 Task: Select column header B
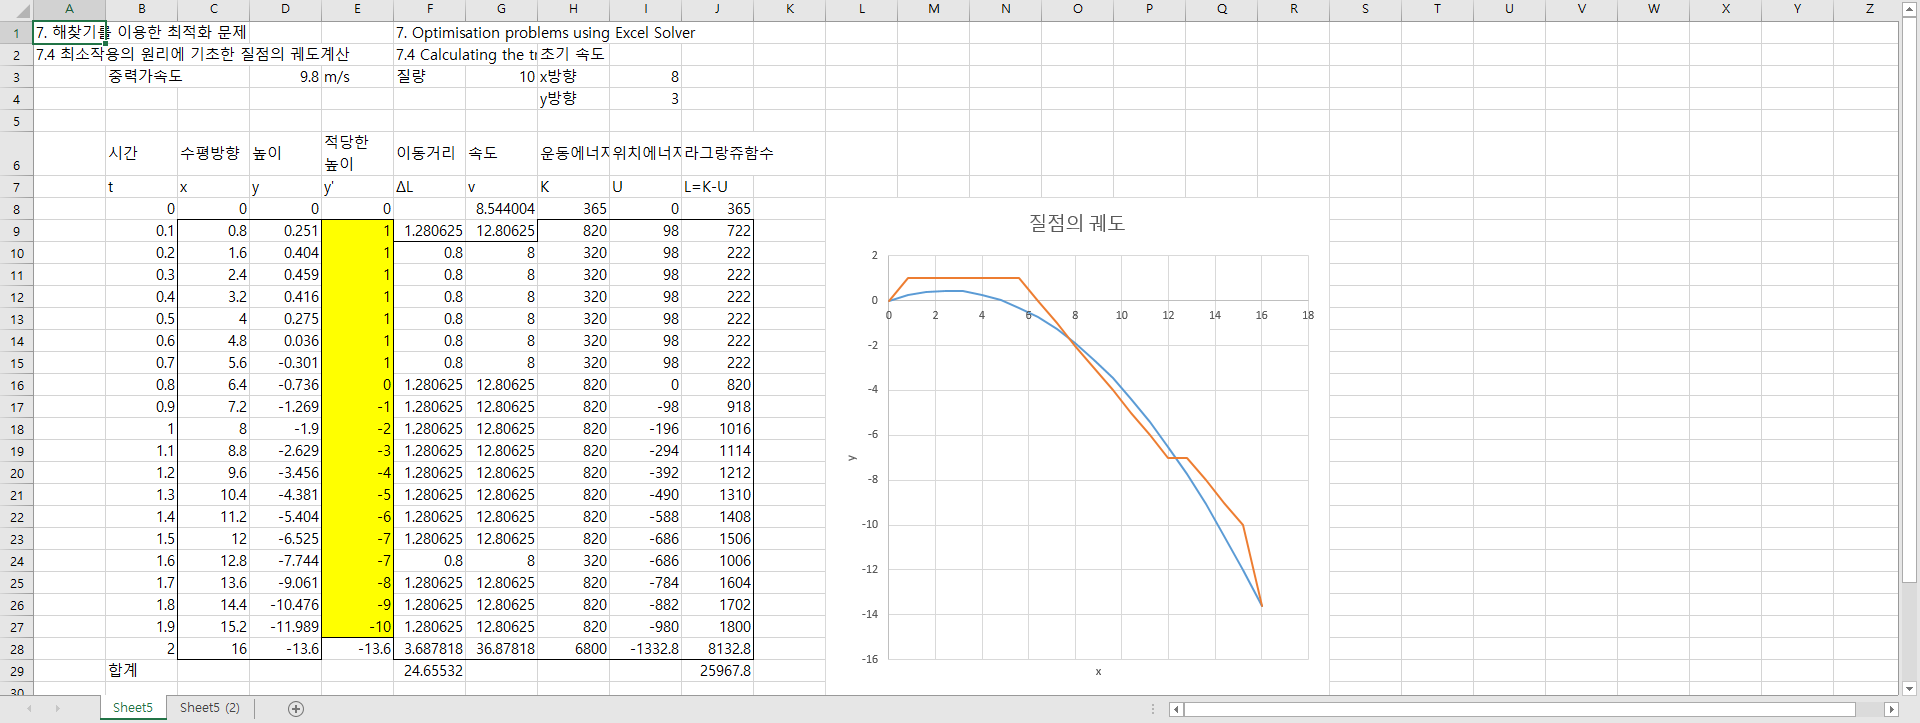[x=141, y=9]
